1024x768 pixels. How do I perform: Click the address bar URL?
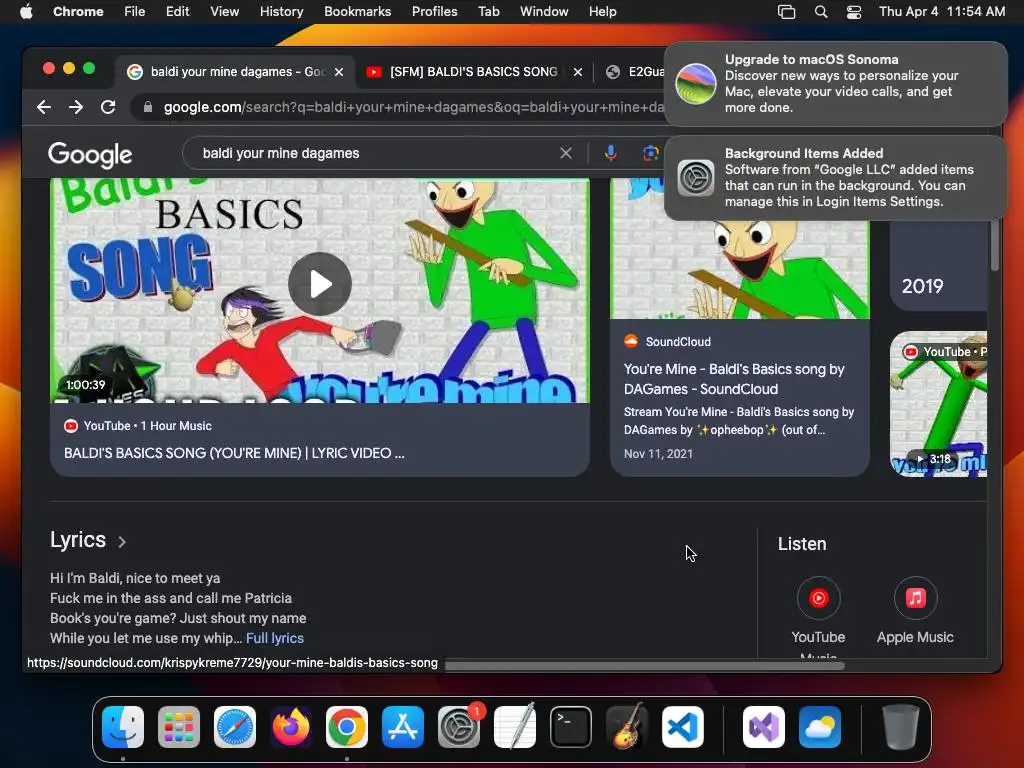coord(413,107)
